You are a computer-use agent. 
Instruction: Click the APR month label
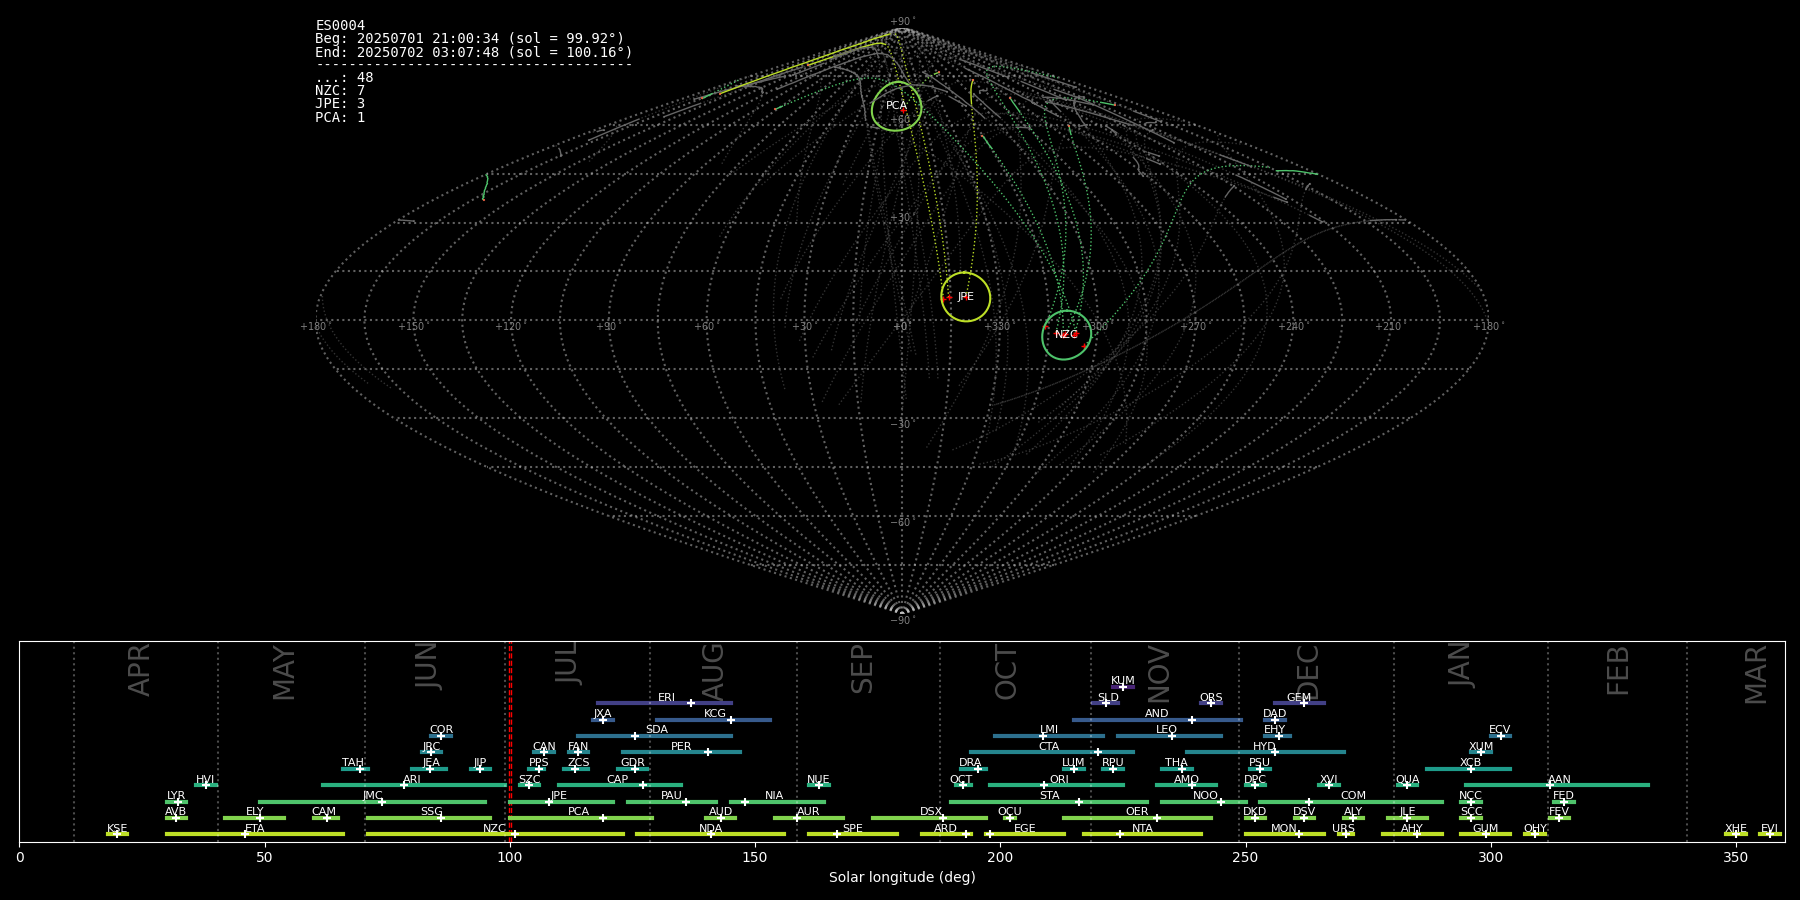(x=139, y=670)
